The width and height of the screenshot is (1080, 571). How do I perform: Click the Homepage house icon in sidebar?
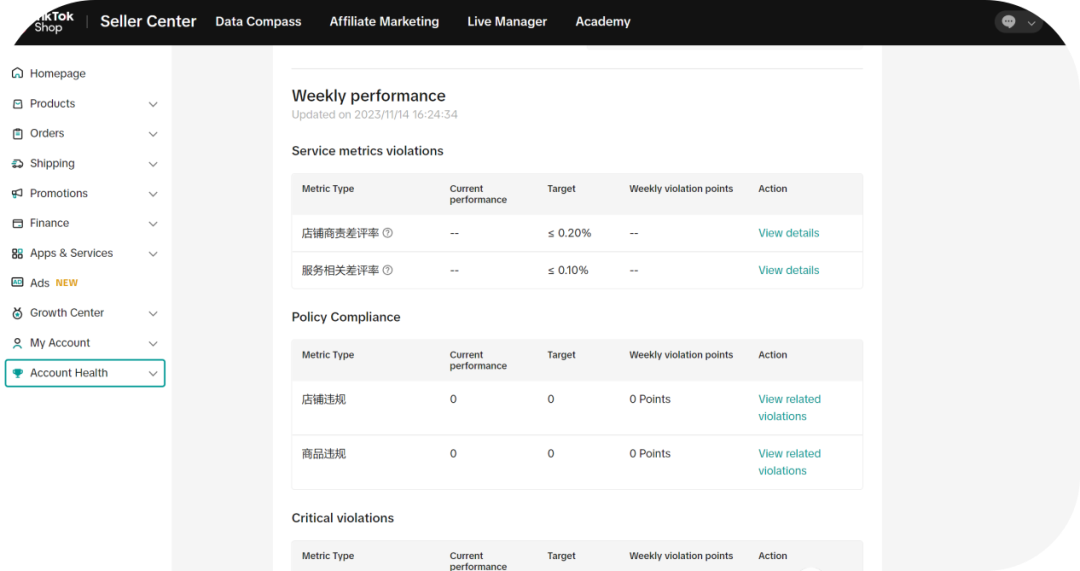click(17, 74)
